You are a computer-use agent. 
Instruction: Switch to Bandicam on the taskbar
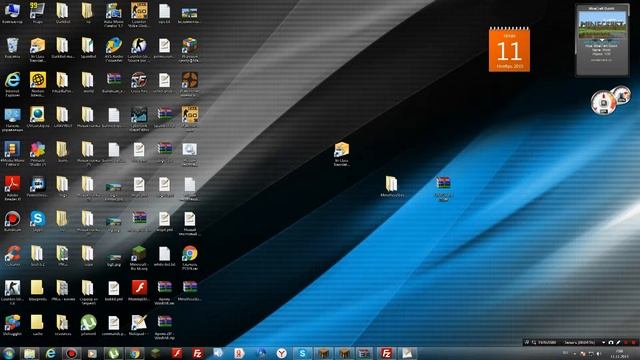click(71, 353)
